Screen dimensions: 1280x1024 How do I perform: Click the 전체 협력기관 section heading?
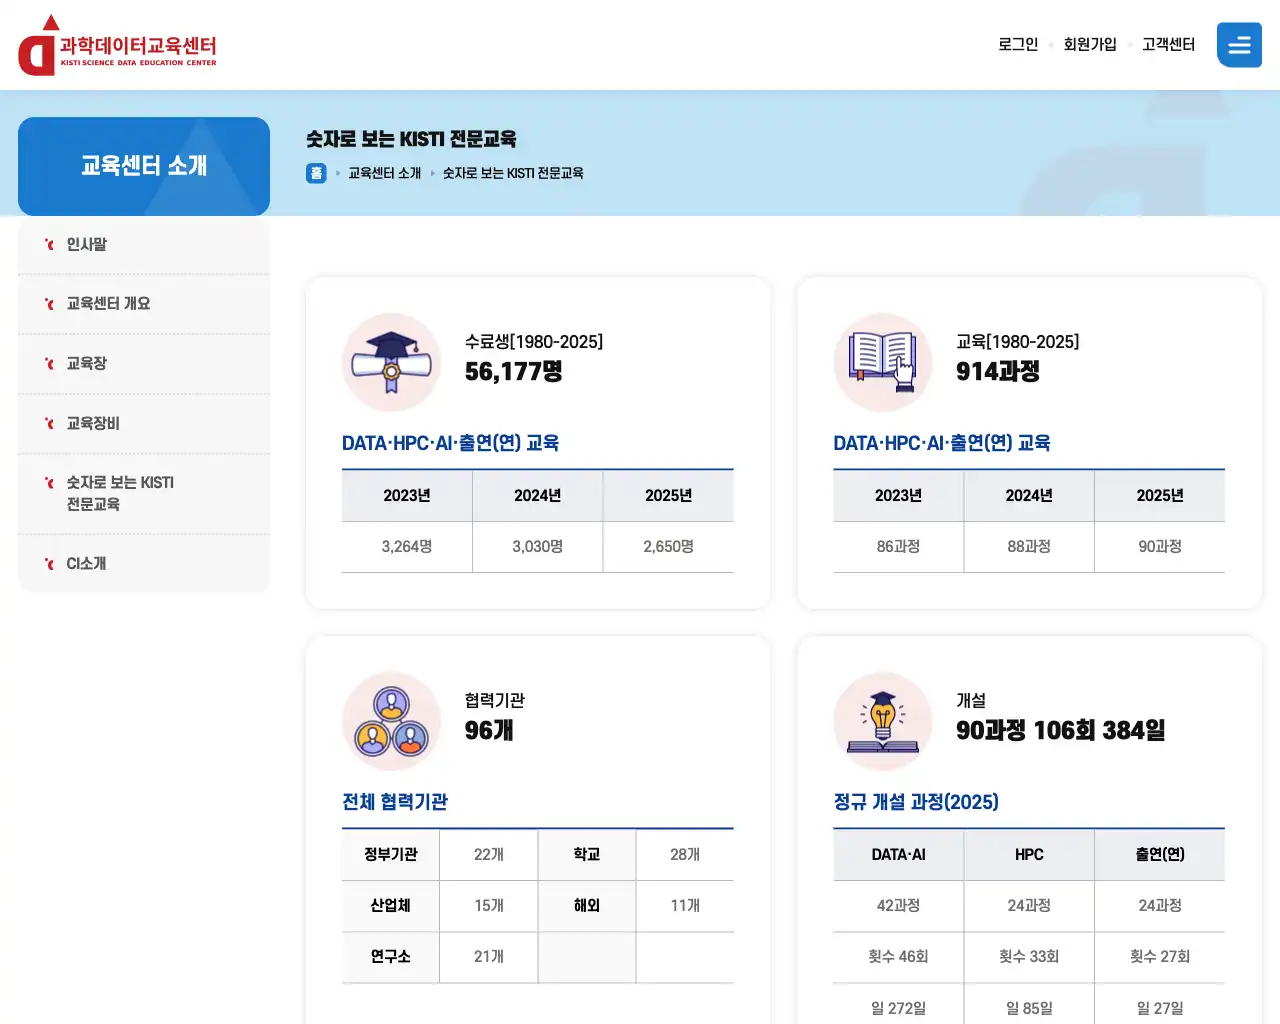click(x=395, y=802)
